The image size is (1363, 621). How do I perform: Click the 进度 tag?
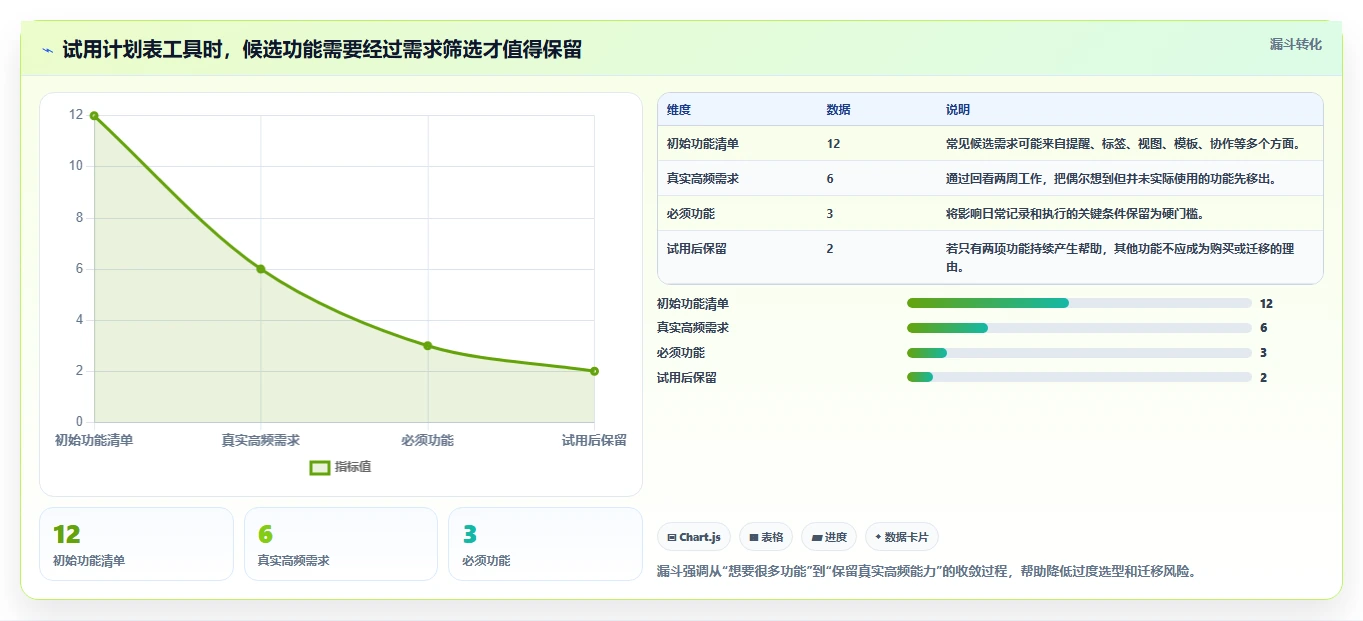(x=829, y=537)
